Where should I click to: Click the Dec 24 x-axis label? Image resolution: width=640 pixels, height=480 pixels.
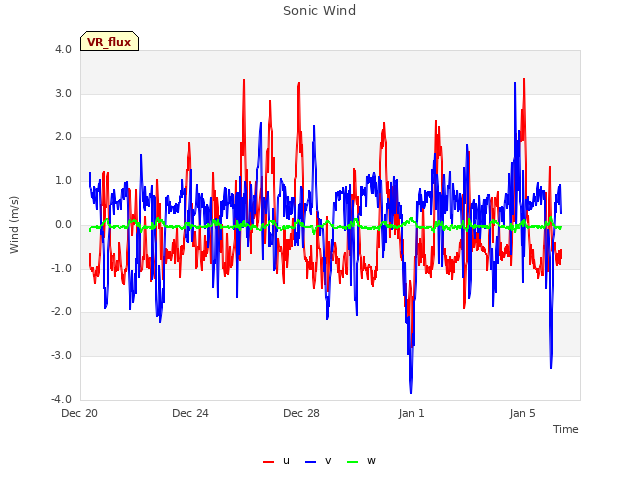[190, 413]
